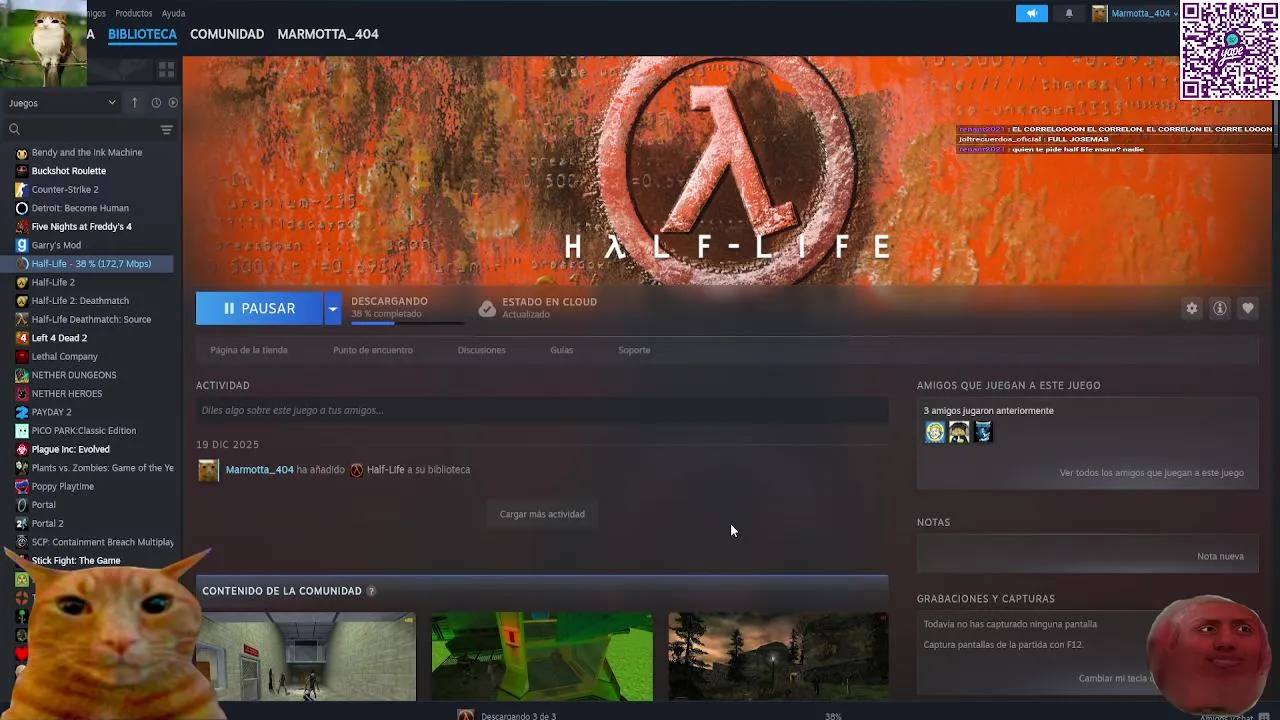The height and width of the screenshot is (720, 1280).
Task: Open the dark outdoor screenshot thumbnail
Action: click(778, 657)
